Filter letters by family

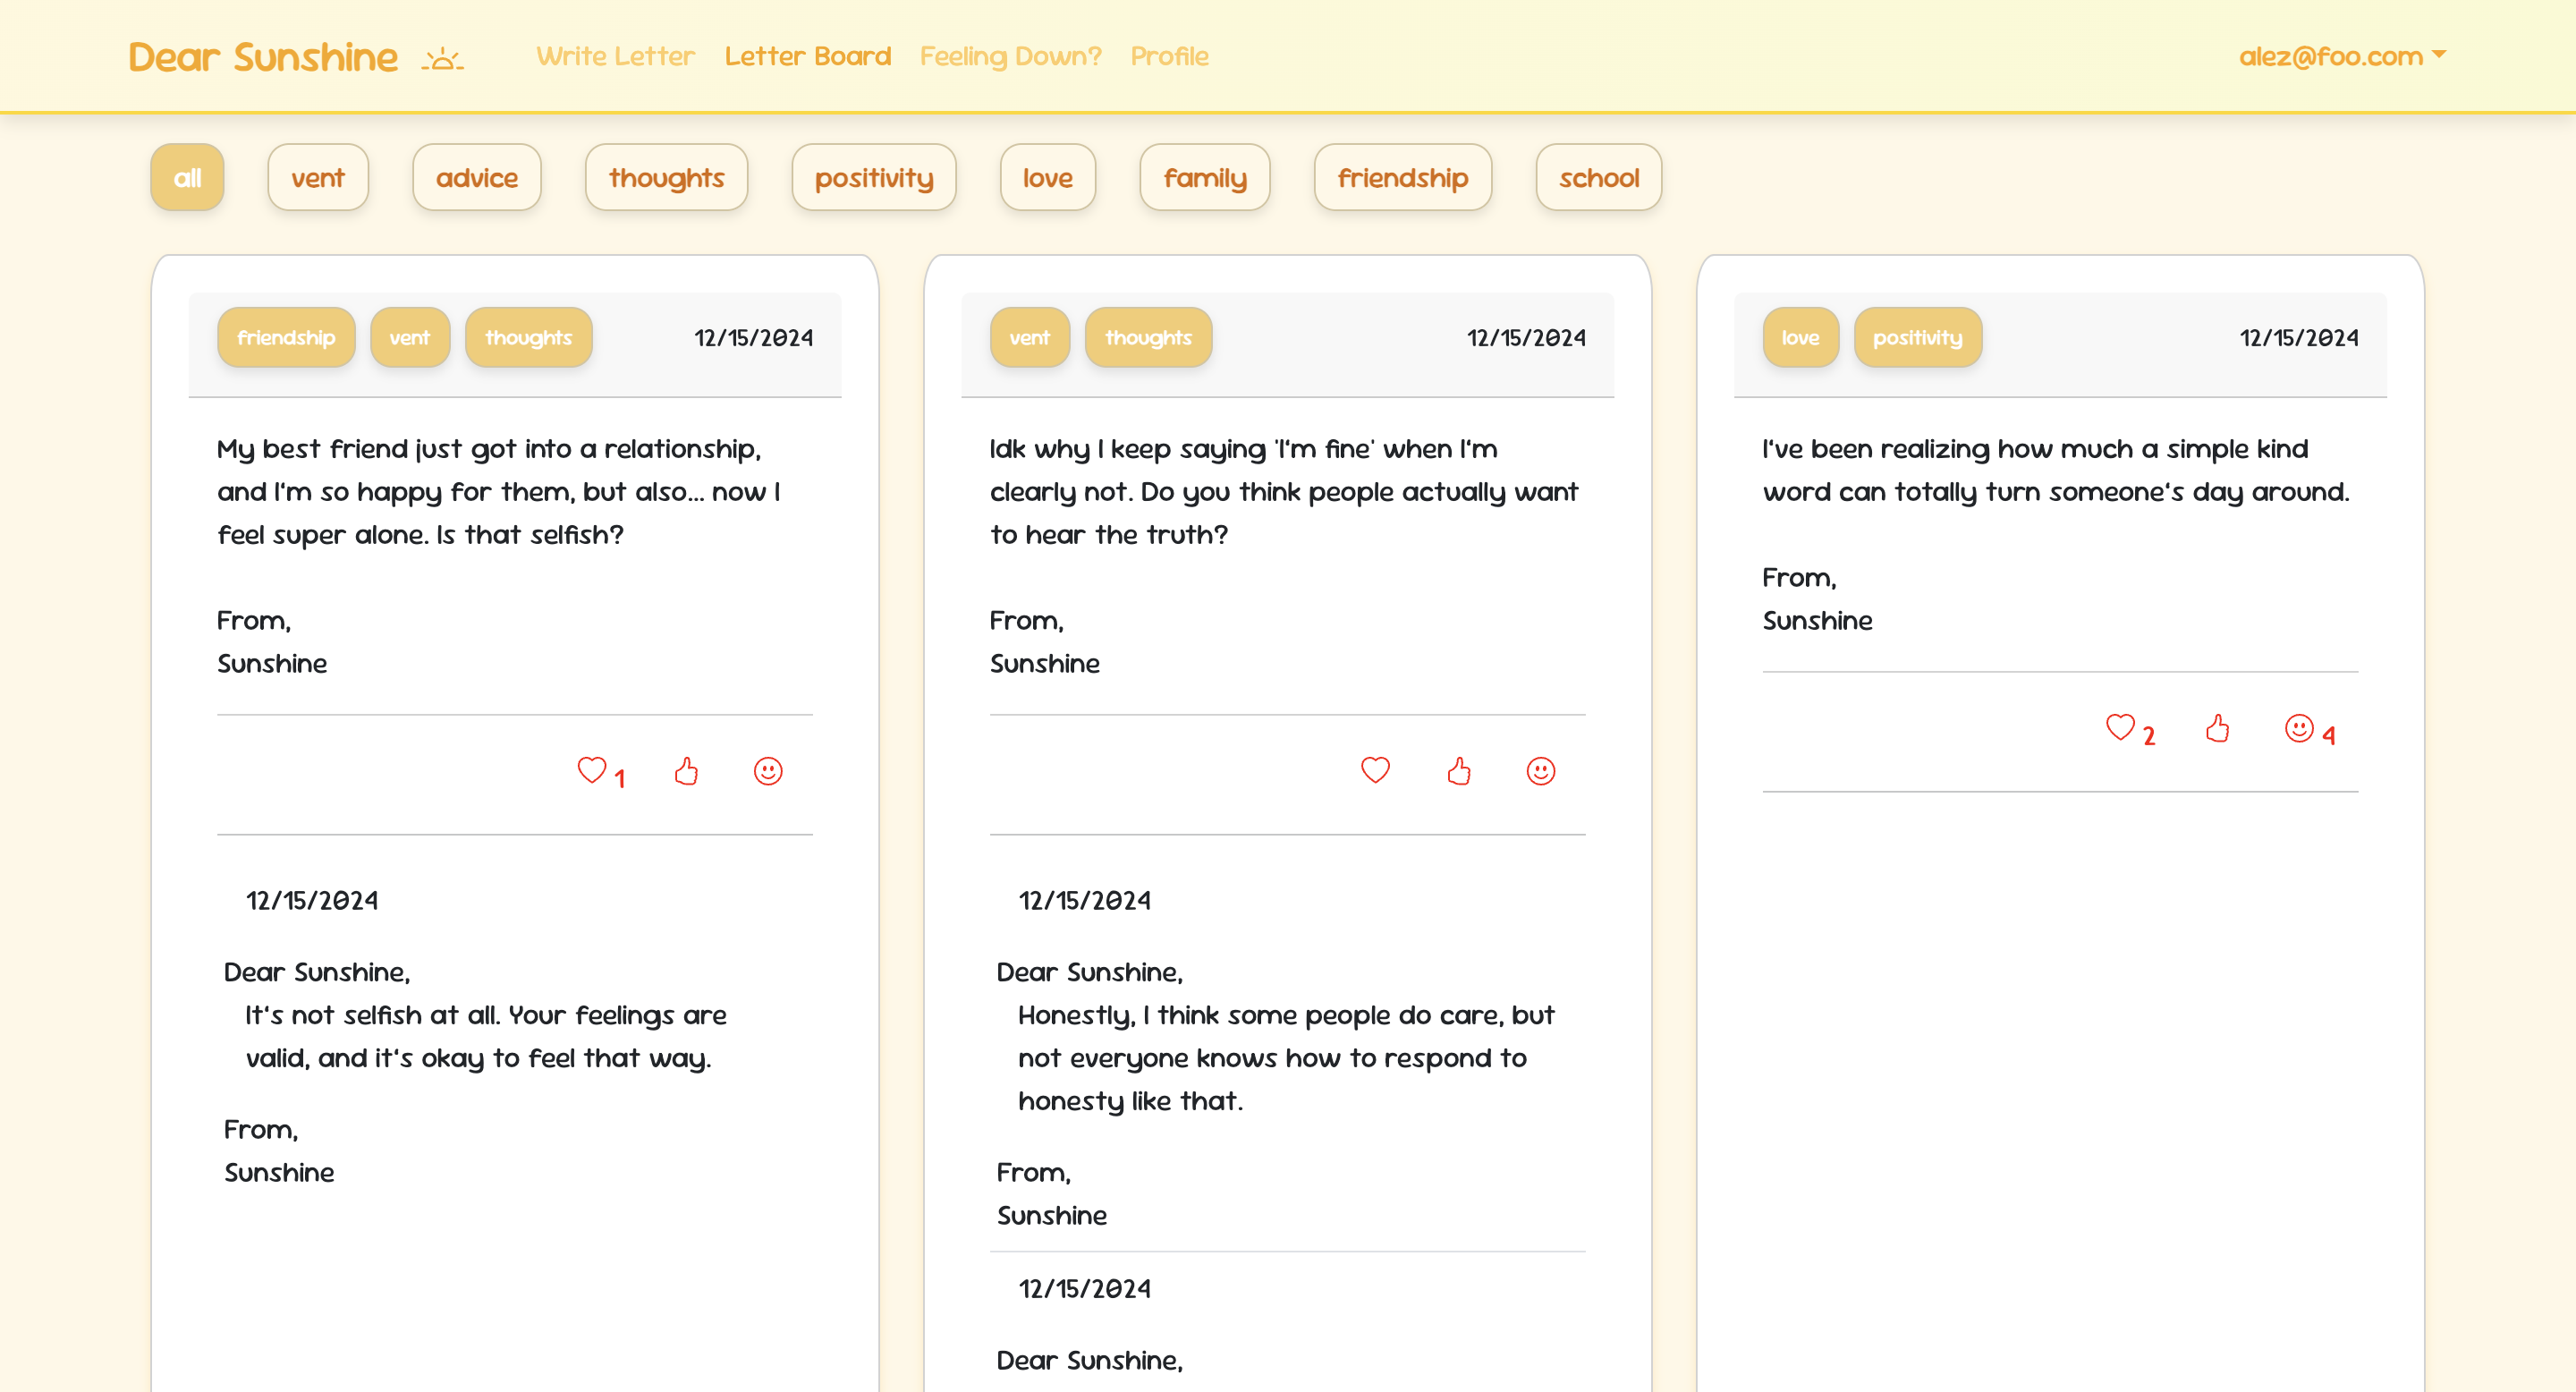tap(1205, 178)
